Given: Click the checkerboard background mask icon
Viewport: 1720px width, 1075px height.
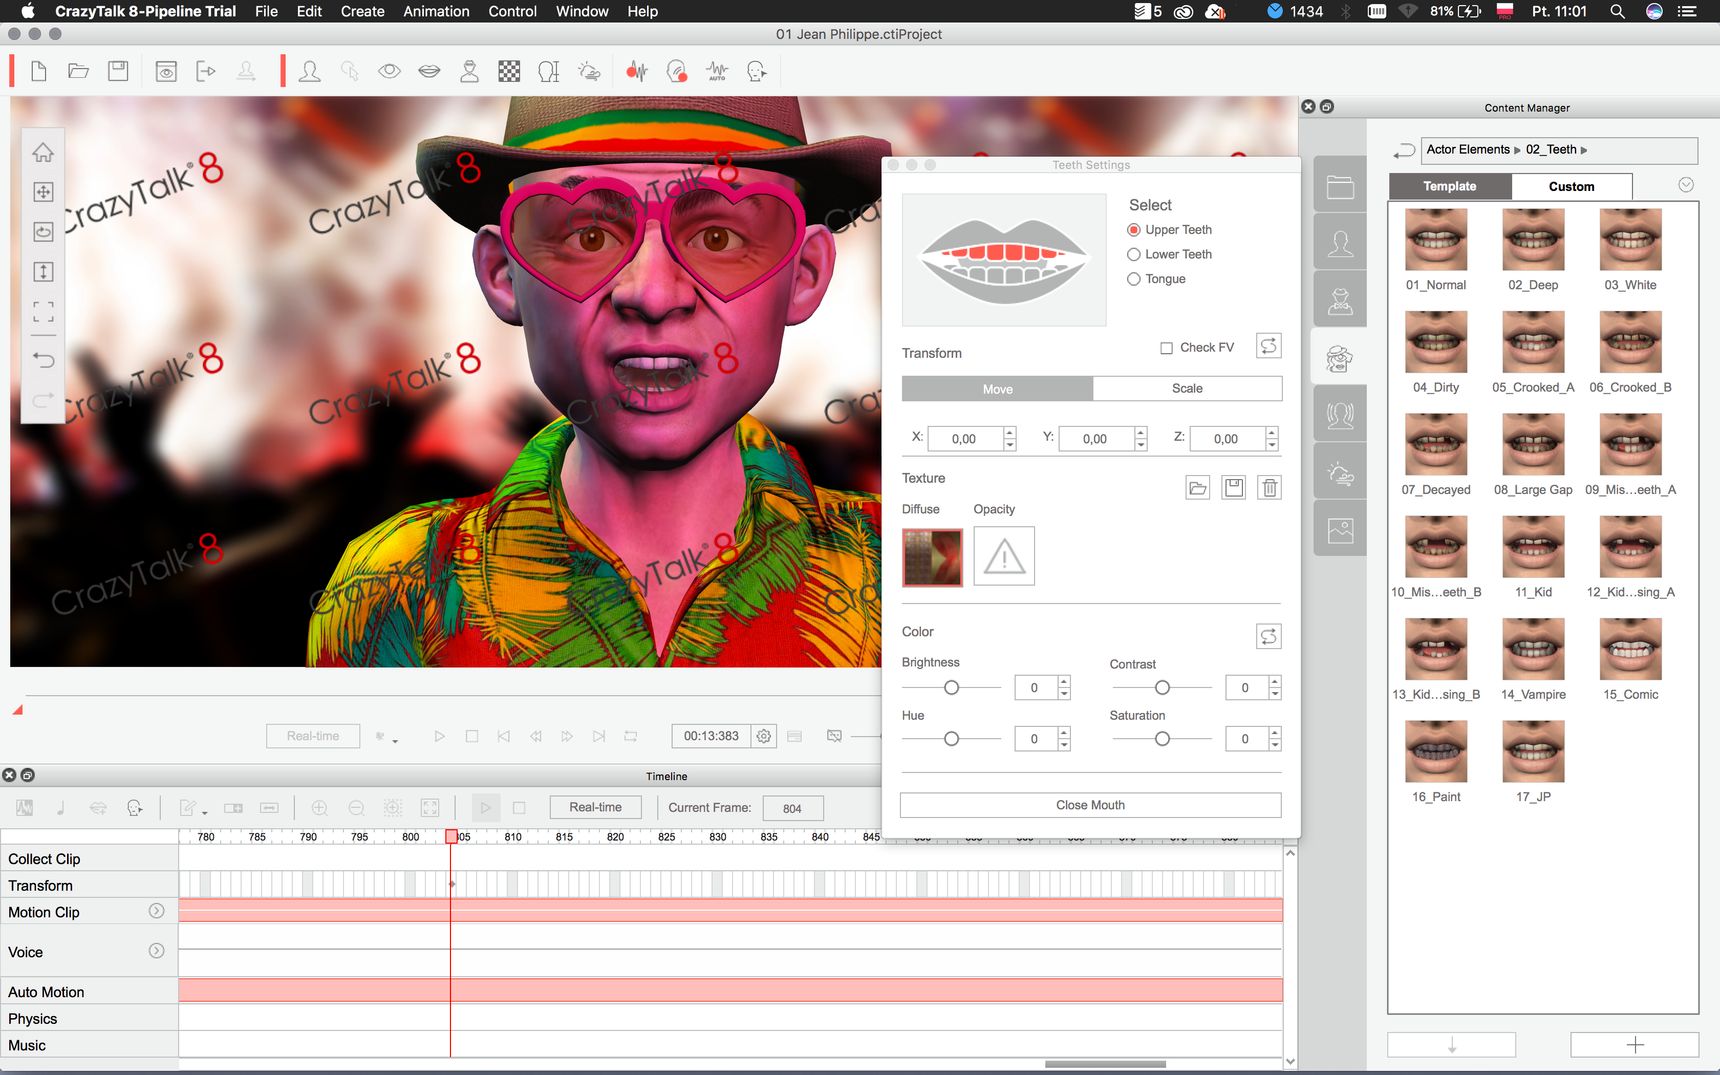Looking at the screenshot, I should click(509, 71).
